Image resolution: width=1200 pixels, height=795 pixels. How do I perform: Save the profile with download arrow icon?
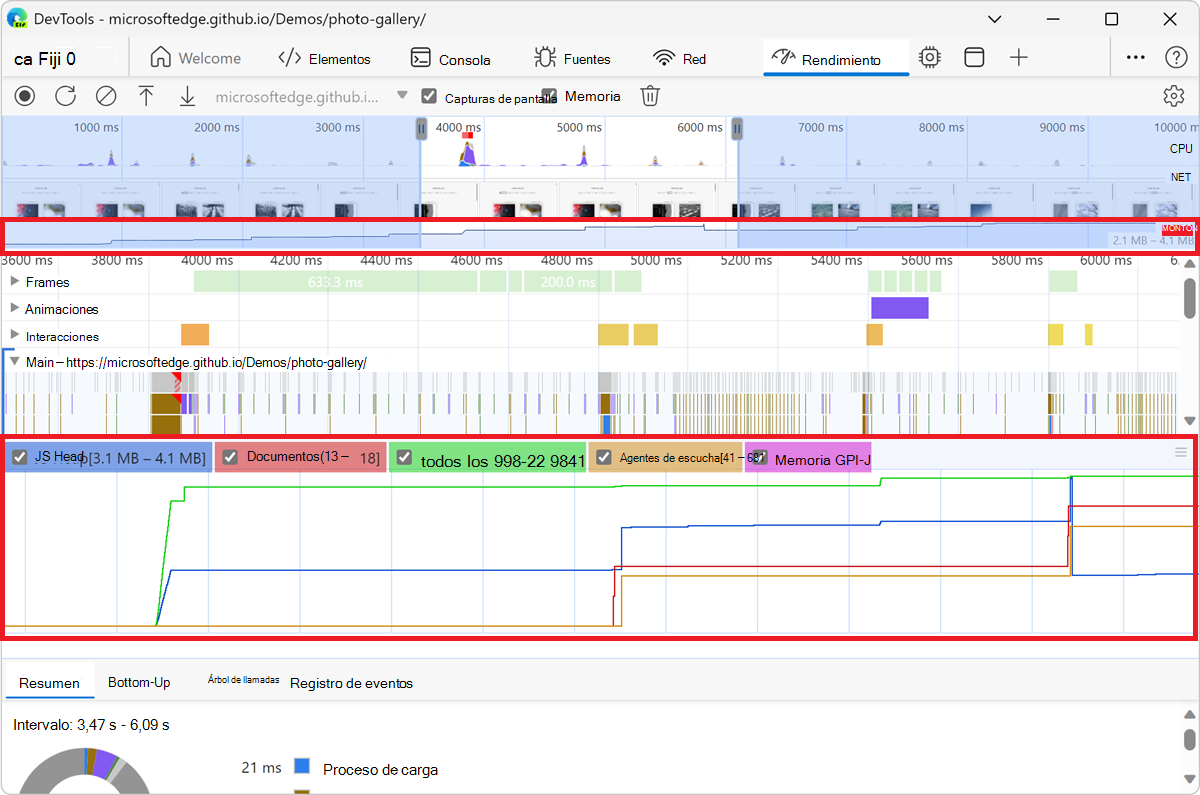pos(187,96)
